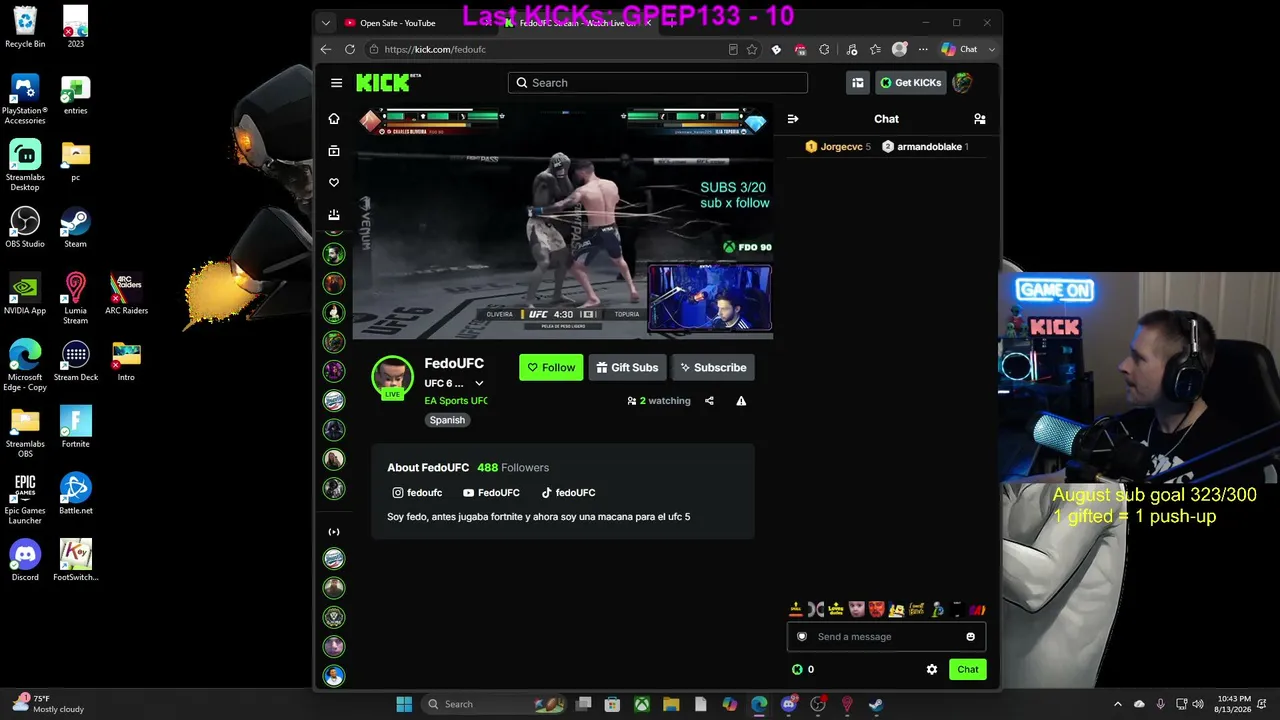Open Battle.net desktop shortcut
This screenshot has height=720, width=1280.
(75, 494)
